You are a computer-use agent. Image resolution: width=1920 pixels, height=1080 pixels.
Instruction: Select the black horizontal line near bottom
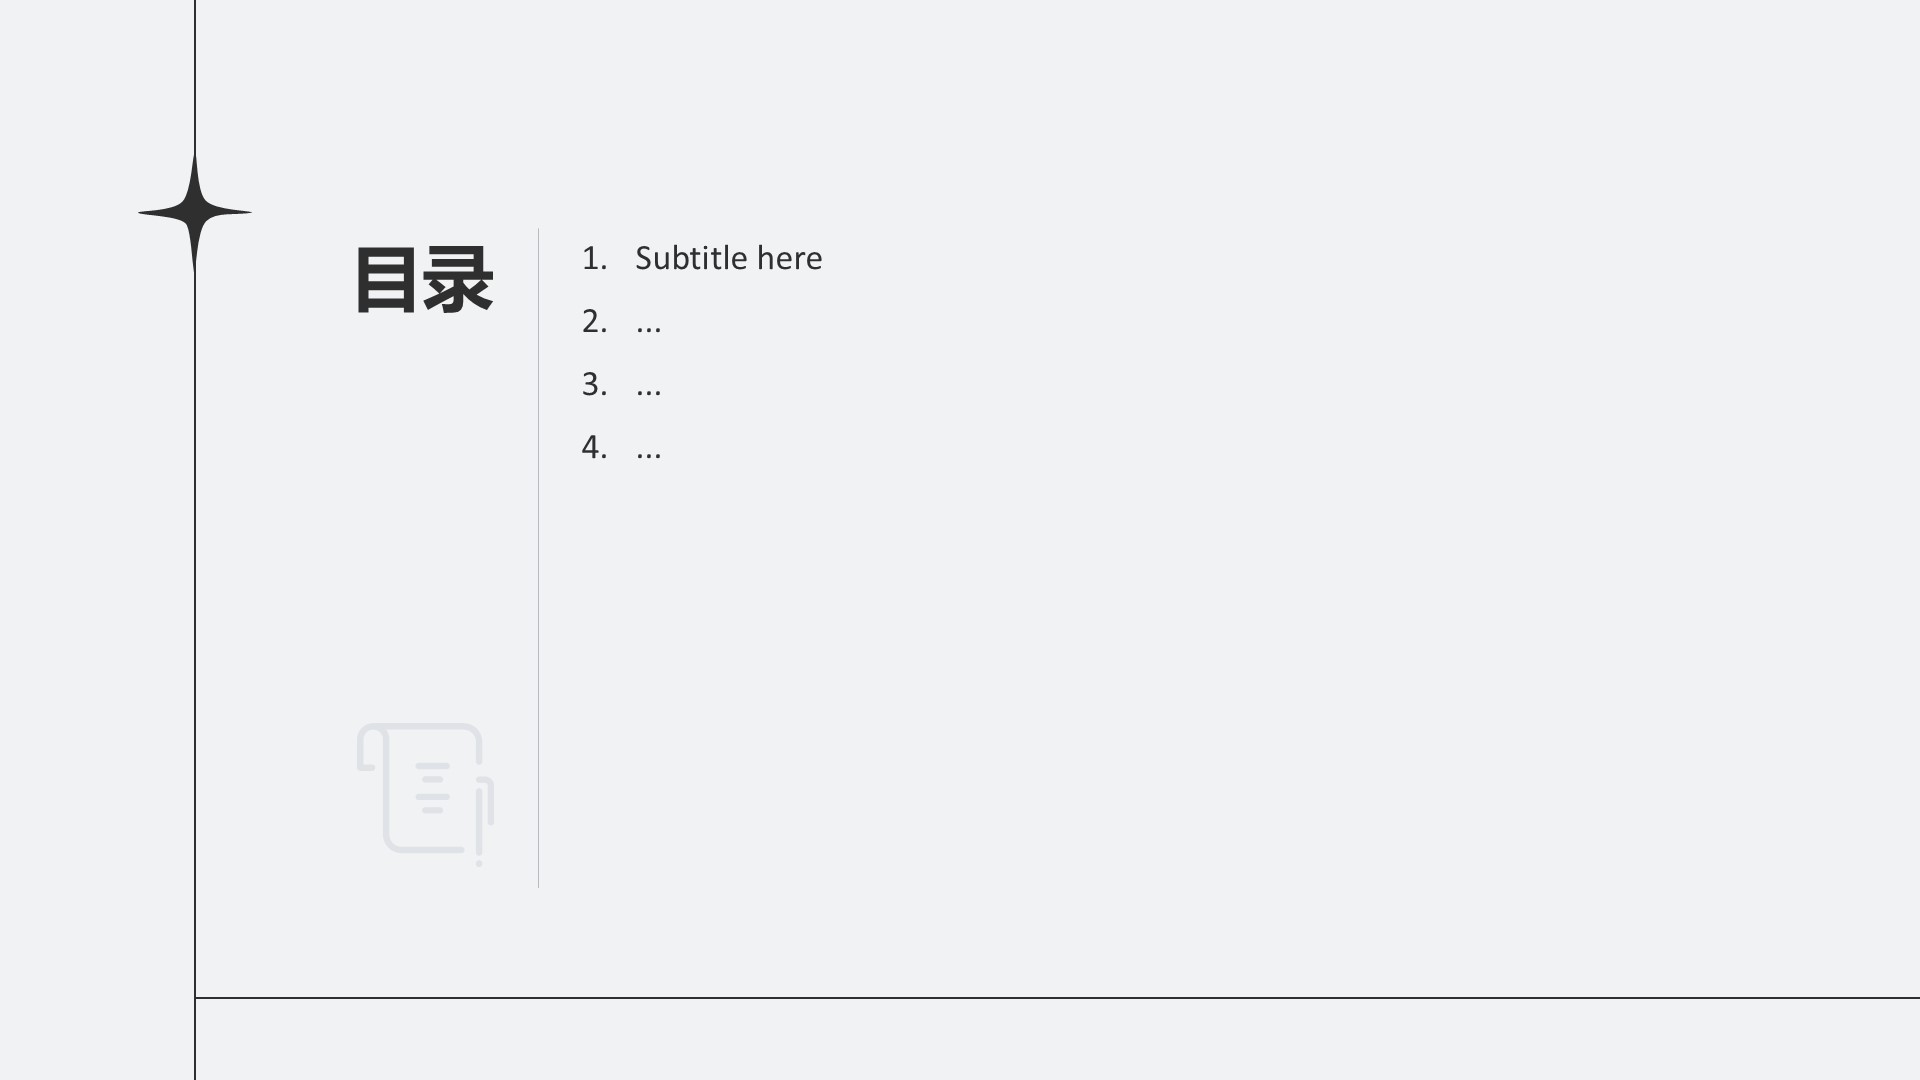1057,998
